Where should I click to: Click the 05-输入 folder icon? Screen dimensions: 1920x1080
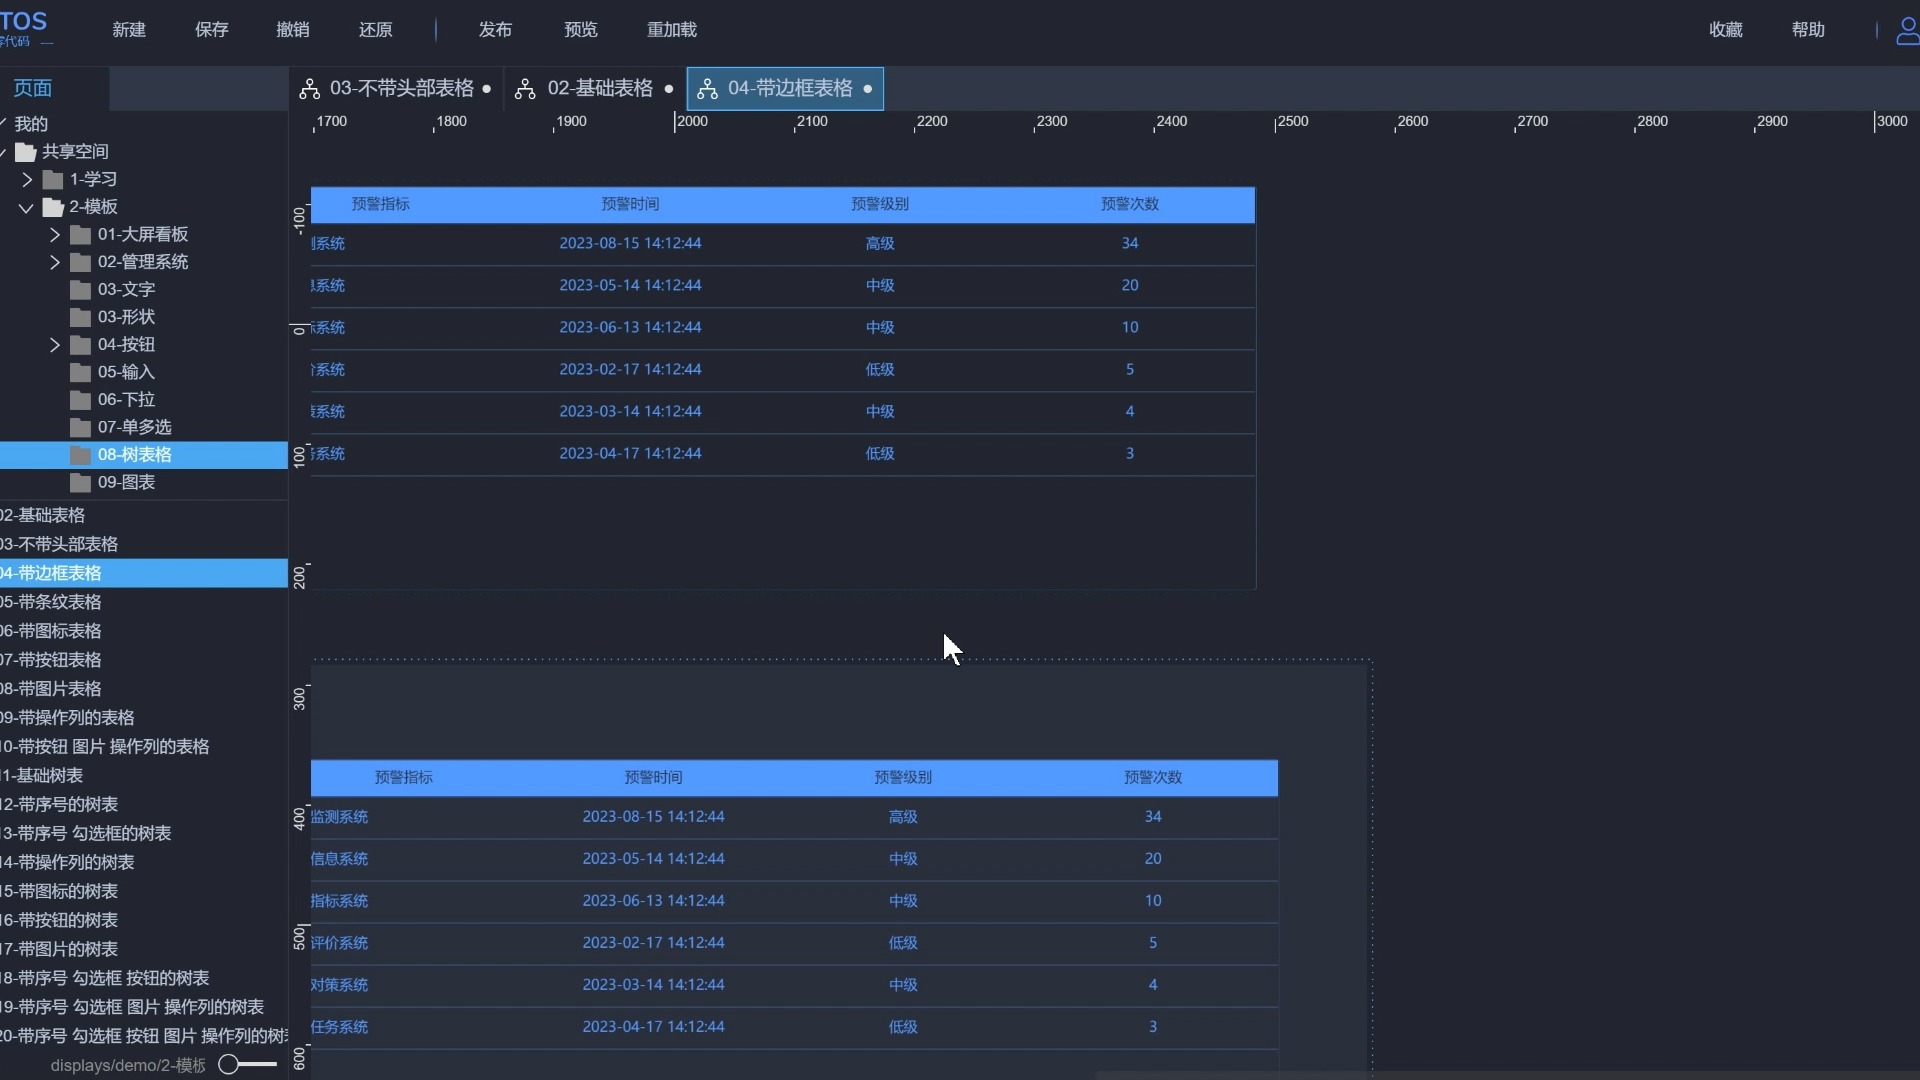[81, 372]
